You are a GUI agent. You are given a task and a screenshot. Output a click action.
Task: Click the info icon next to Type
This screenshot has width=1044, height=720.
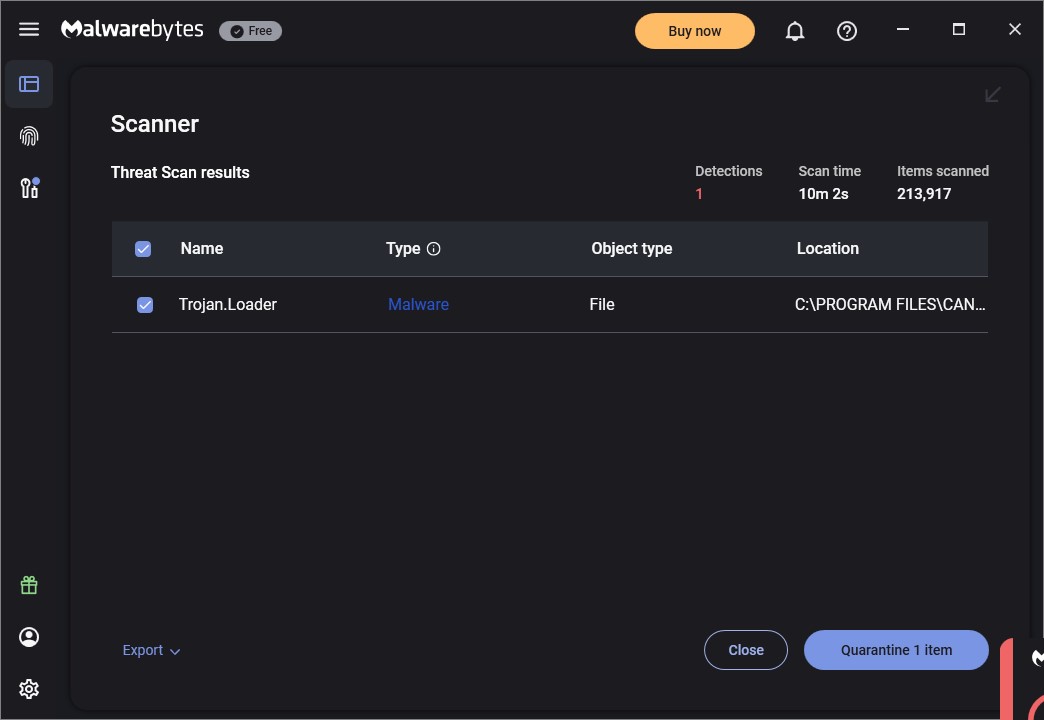pyautogui.click(x=433, y=249)
